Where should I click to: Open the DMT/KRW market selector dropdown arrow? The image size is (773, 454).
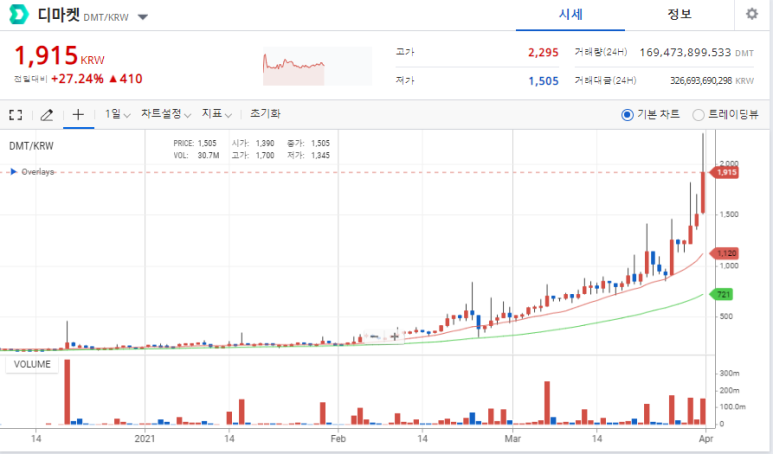click(143, 17)
